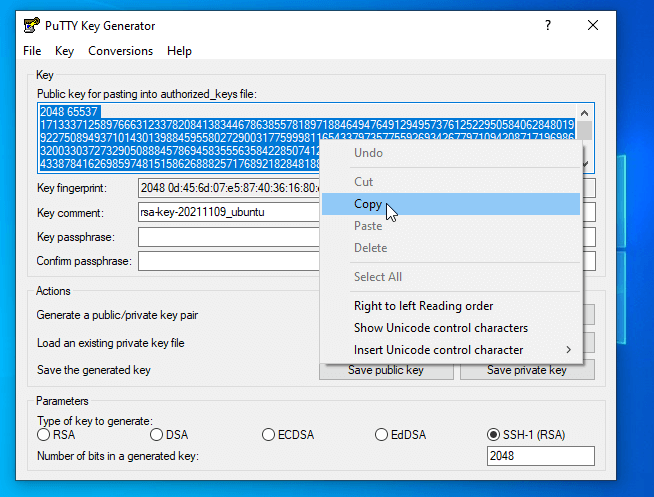This screenshot has height=497, width=654.
Task: Click 'Generate a public/private key pair' label
Action: coord(117,315)
